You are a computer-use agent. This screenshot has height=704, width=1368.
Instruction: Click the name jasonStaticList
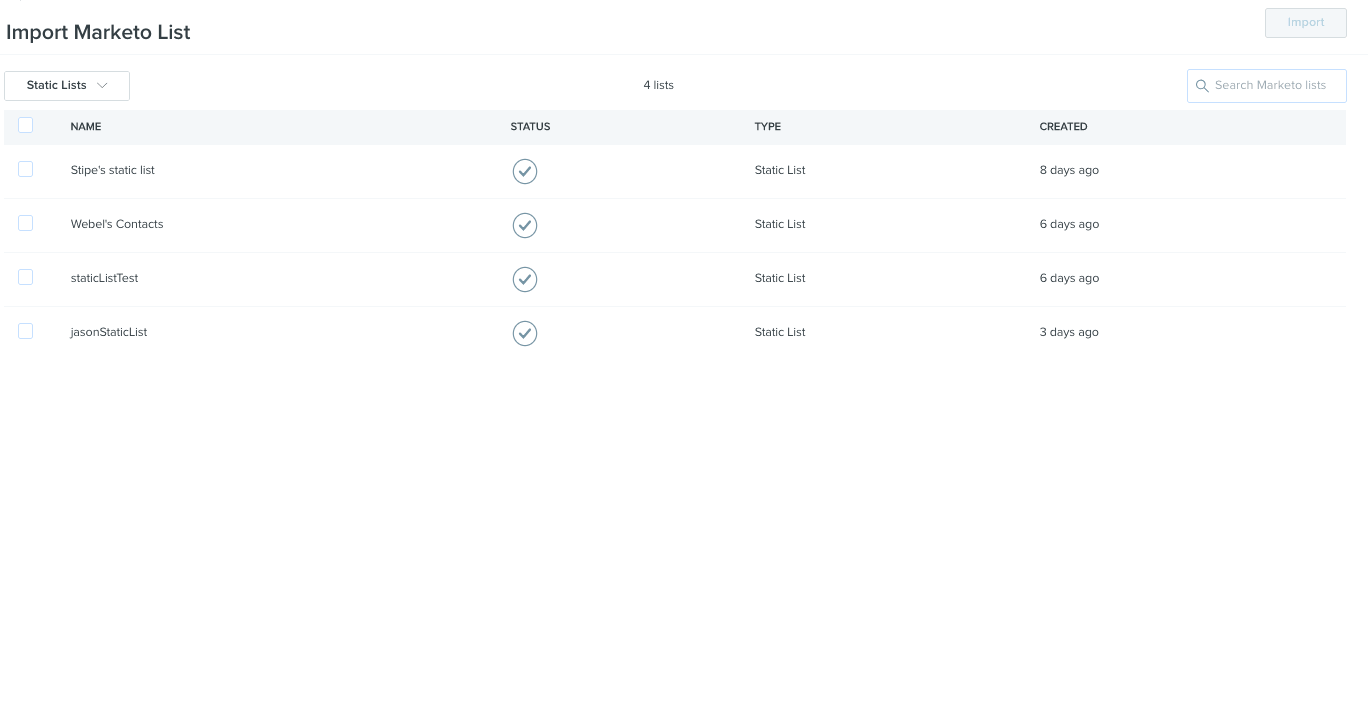109,332
